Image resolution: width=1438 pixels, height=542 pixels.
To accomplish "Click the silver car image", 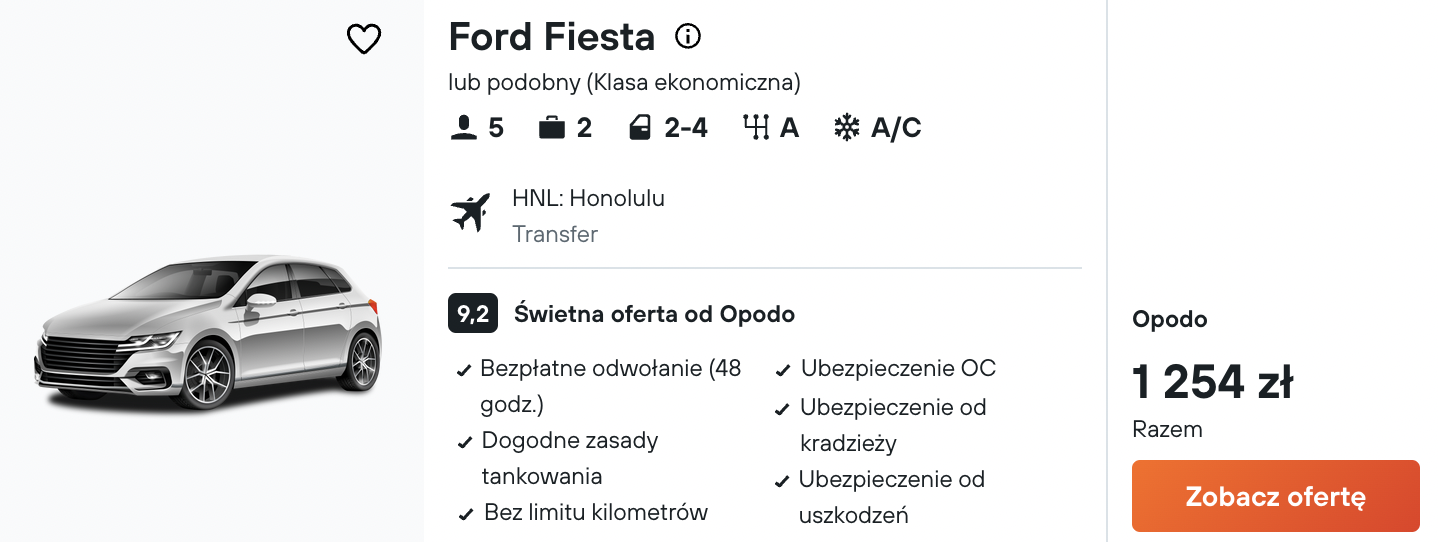I will pyautogui.click(x=208, y=333).
